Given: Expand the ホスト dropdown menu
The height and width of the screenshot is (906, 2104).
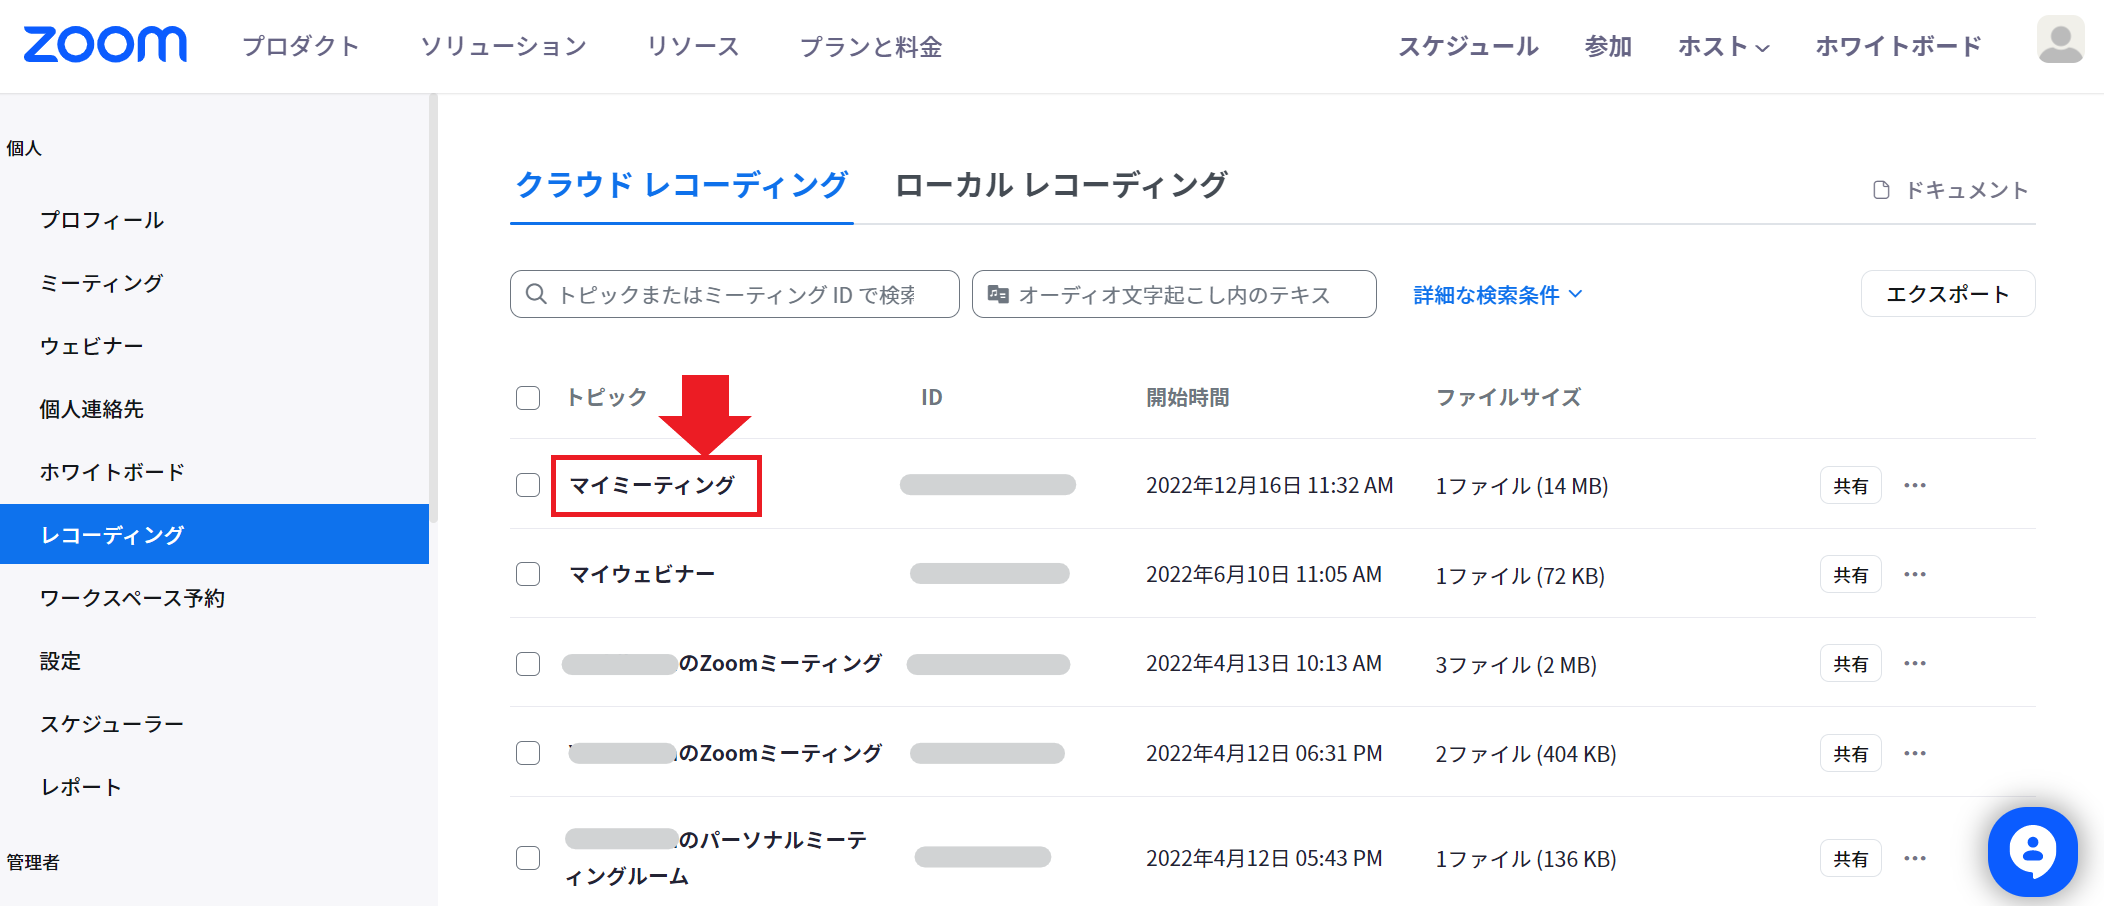Looking at the screenshot, I should click(1724, 46).
